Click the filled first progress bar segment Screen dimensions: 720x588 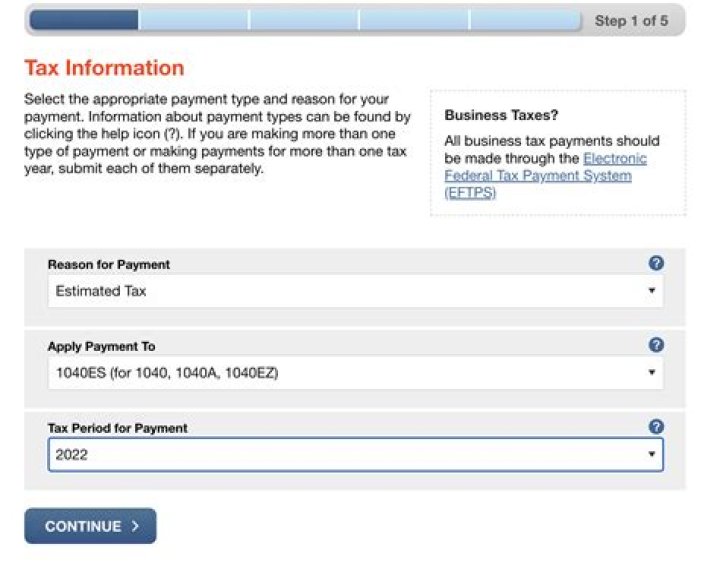click(83, 21)
